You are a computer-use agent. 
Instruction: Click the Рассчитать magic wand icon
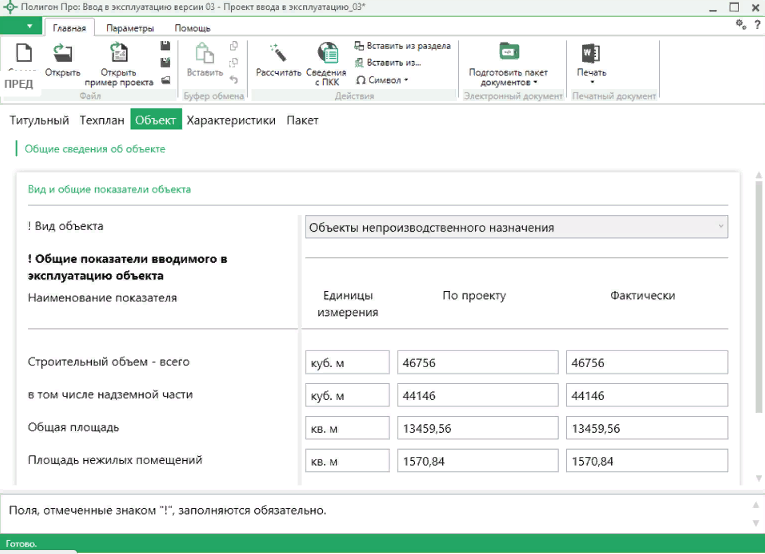(278, 53)
